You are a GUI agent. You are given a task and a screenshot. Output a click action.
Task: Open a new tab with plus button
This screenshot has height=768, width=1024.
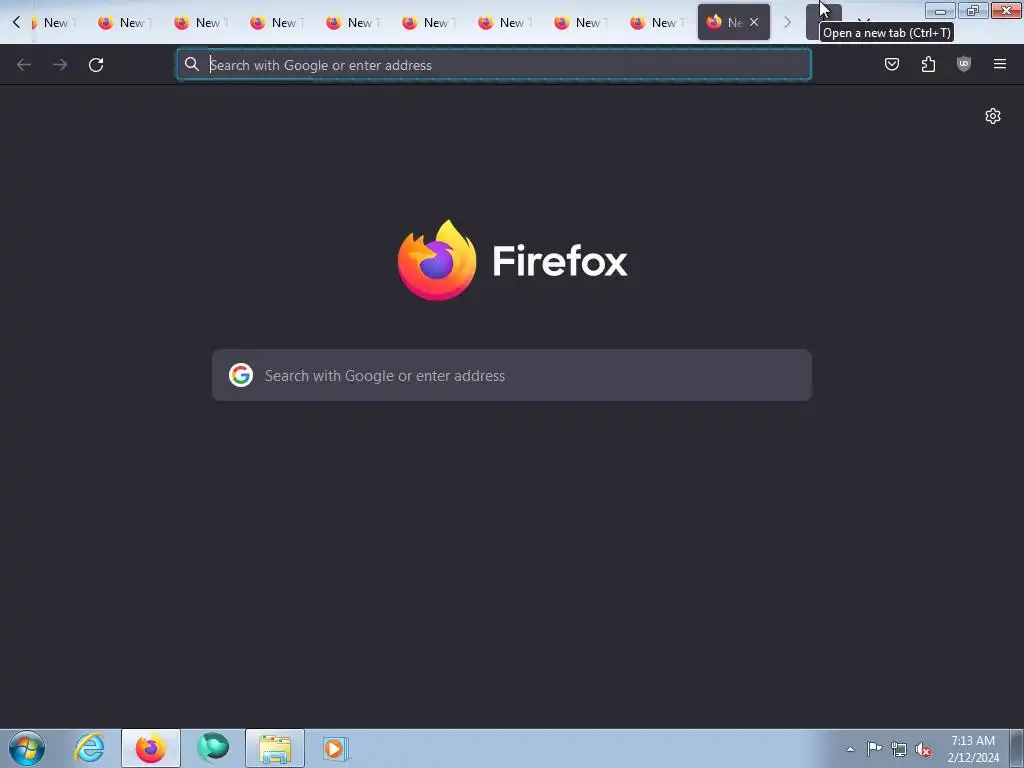coord(824,22)
